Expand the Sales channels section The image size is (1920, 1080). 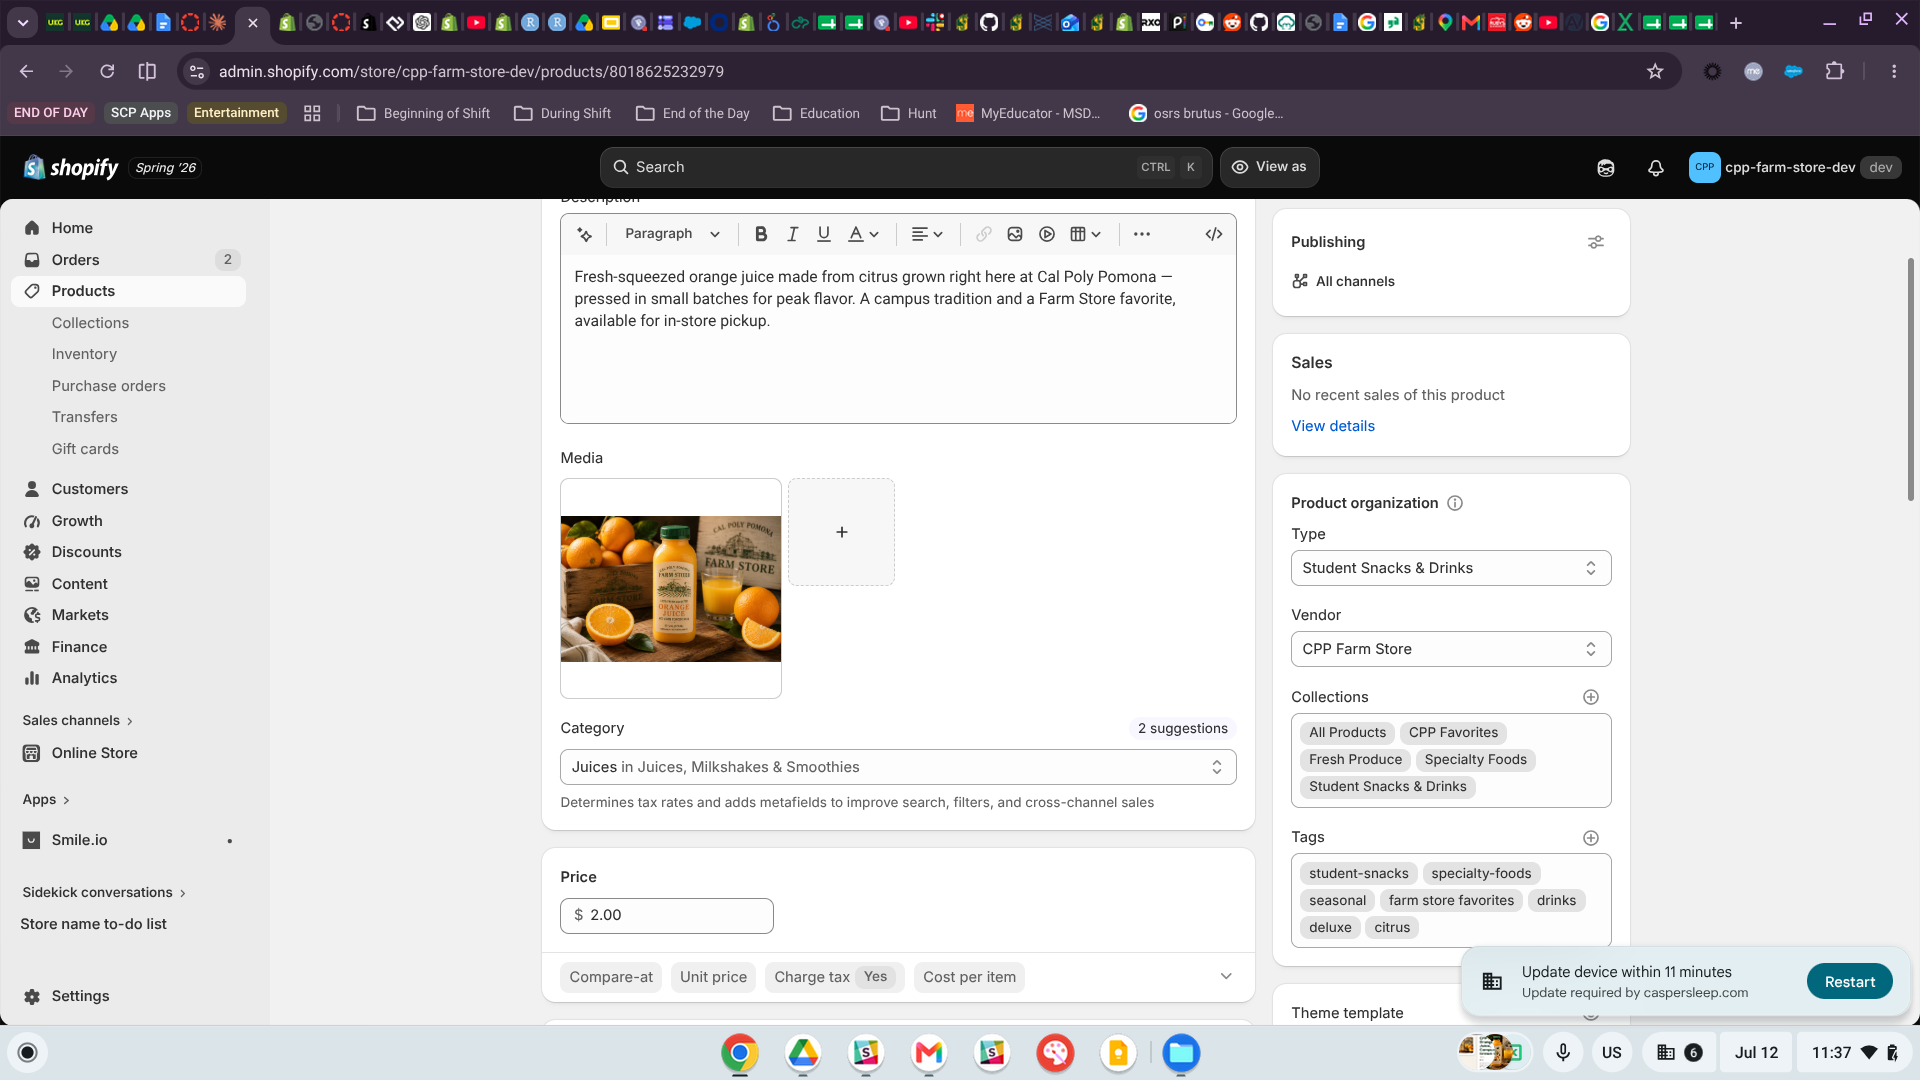(x=78, y=721)
